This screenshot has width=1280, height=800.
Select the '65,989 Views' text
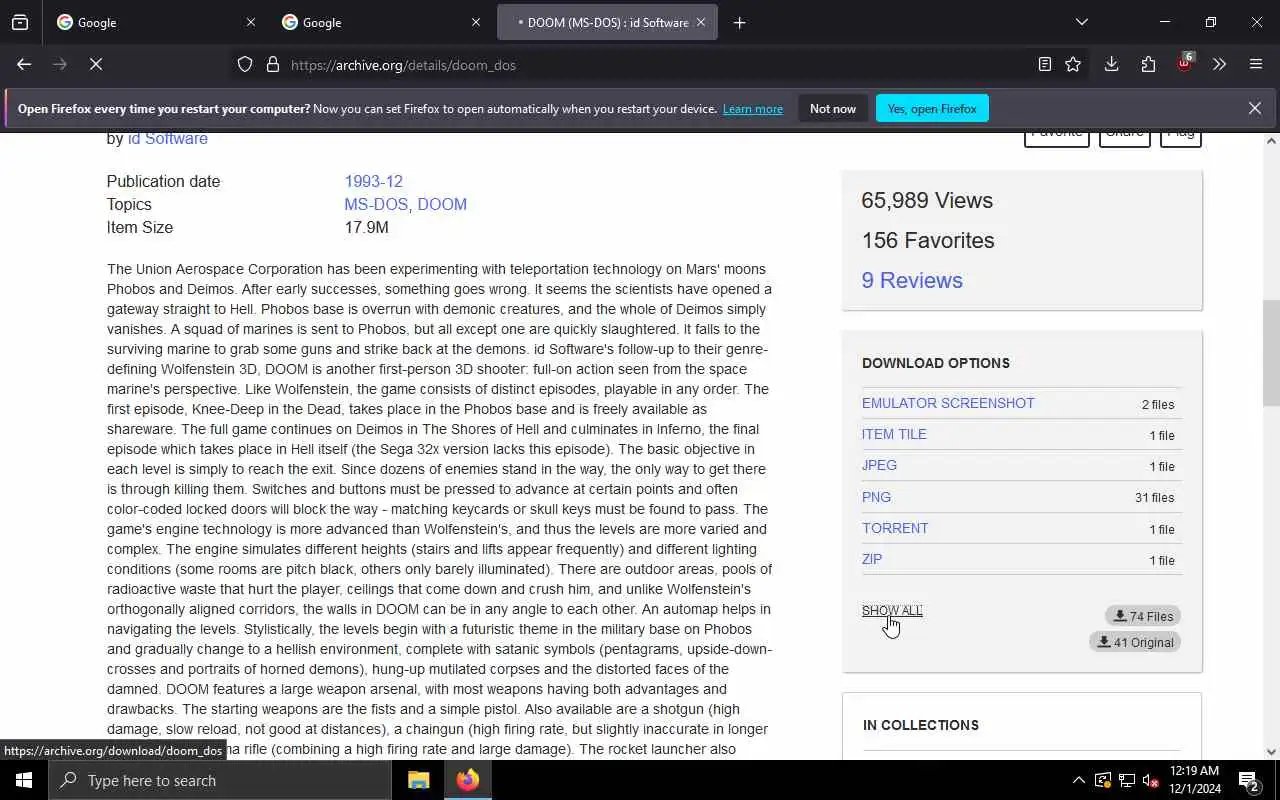tap(927, 200)
